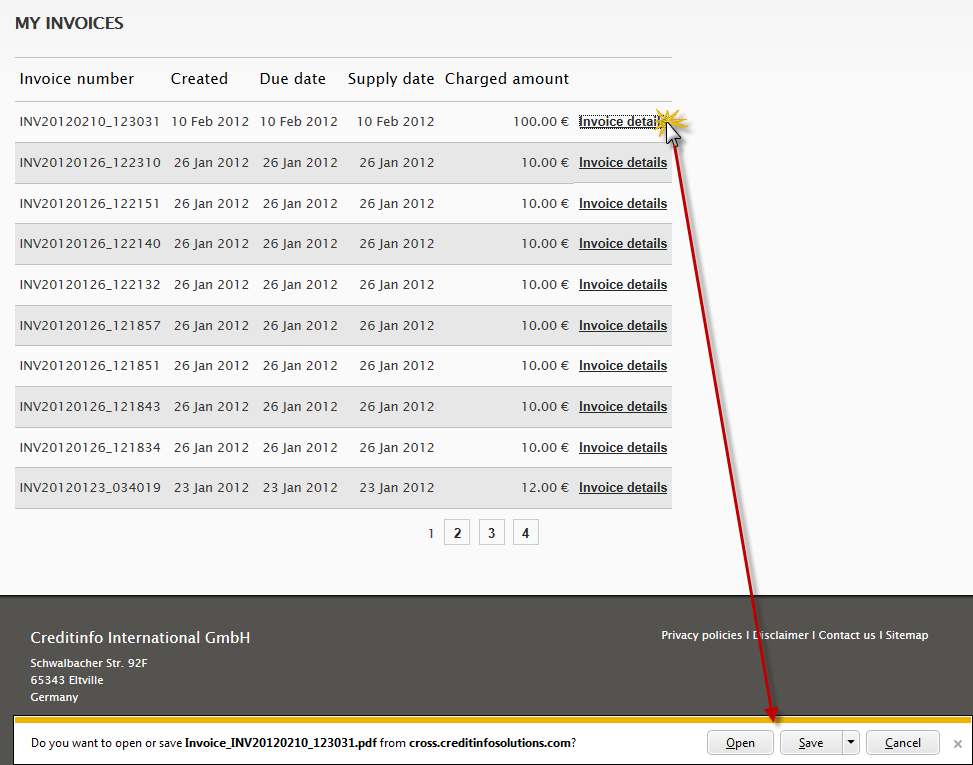973x765 pixels.
Task: Dismiss the download notification bar
Action: click(x=957, y=744)
